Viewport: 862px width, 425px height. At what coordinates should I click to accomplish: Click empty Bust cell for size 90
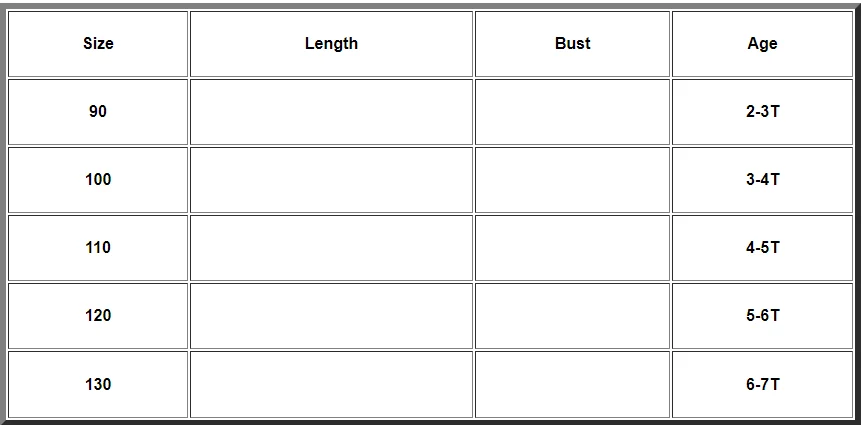[x=572, y=112]
